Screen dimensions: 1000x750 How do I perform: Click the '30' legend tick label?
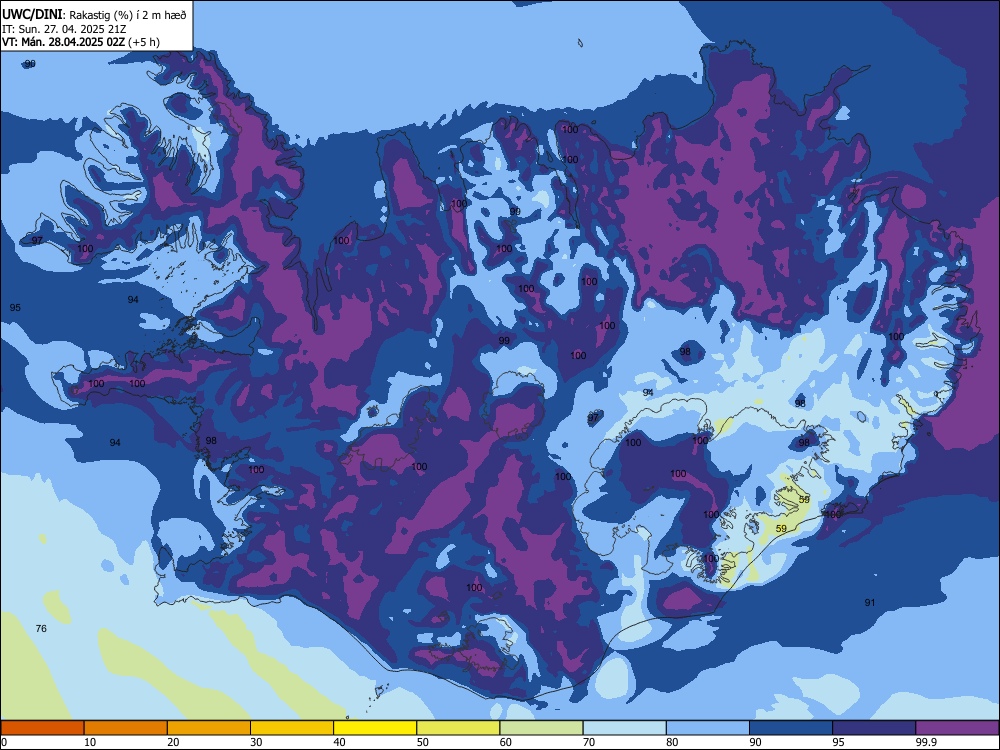(x=256, y=742)
